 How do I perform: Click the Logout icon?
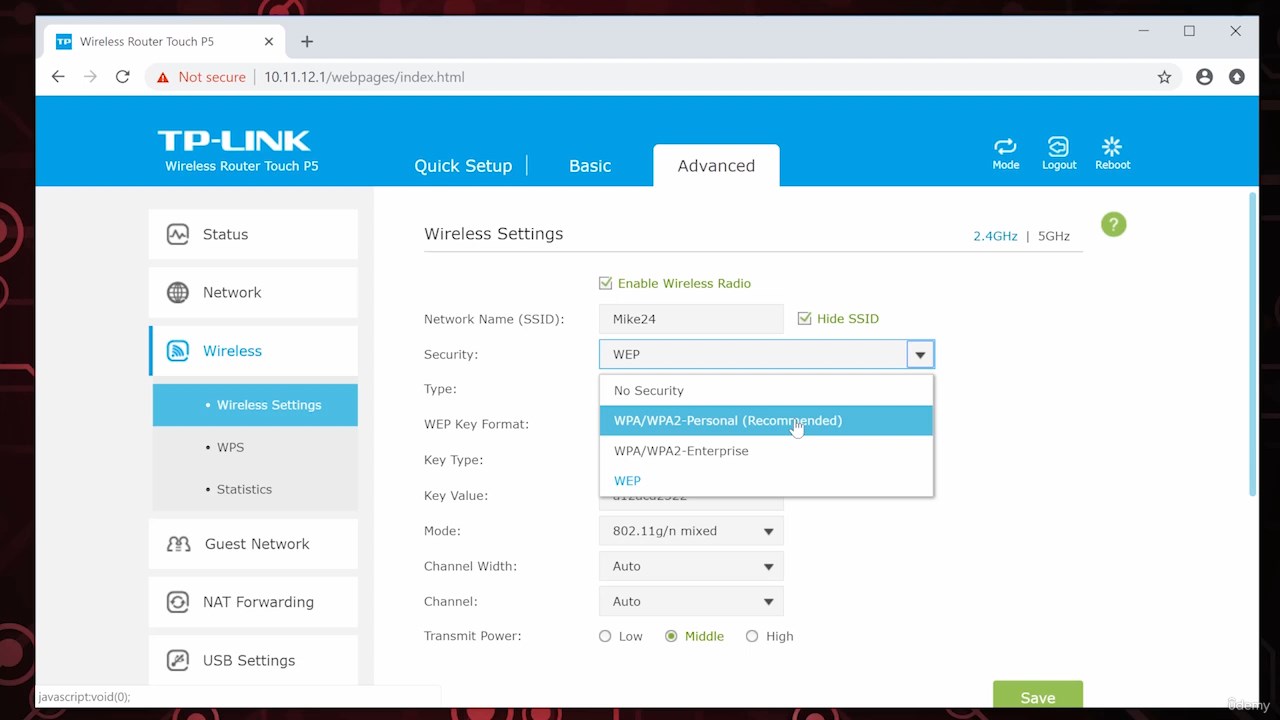(x=1058, y=147)
